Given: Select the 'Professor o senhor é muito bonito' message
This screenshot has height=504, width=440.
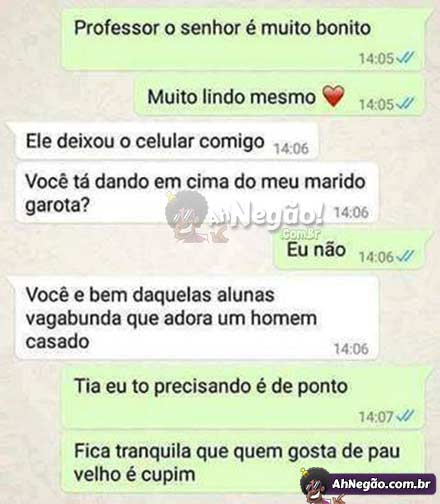Looking at the screenshot, I should click(244, 39).
